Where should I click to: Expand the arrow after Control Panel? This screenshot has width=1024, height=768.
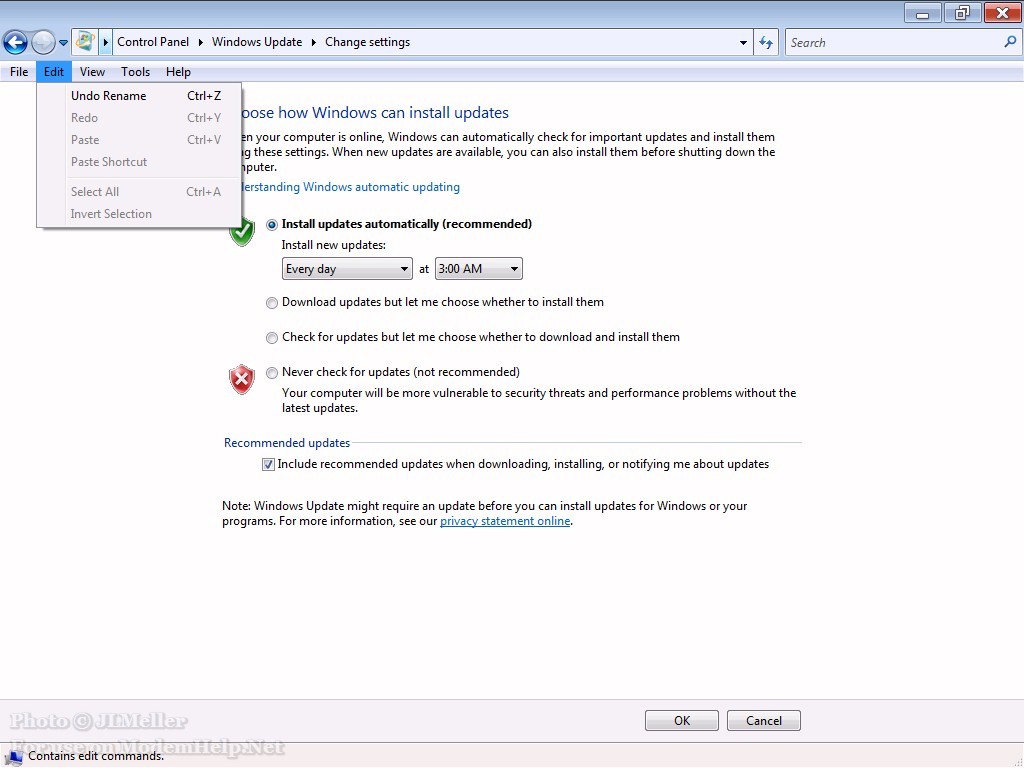coord(200,42)
